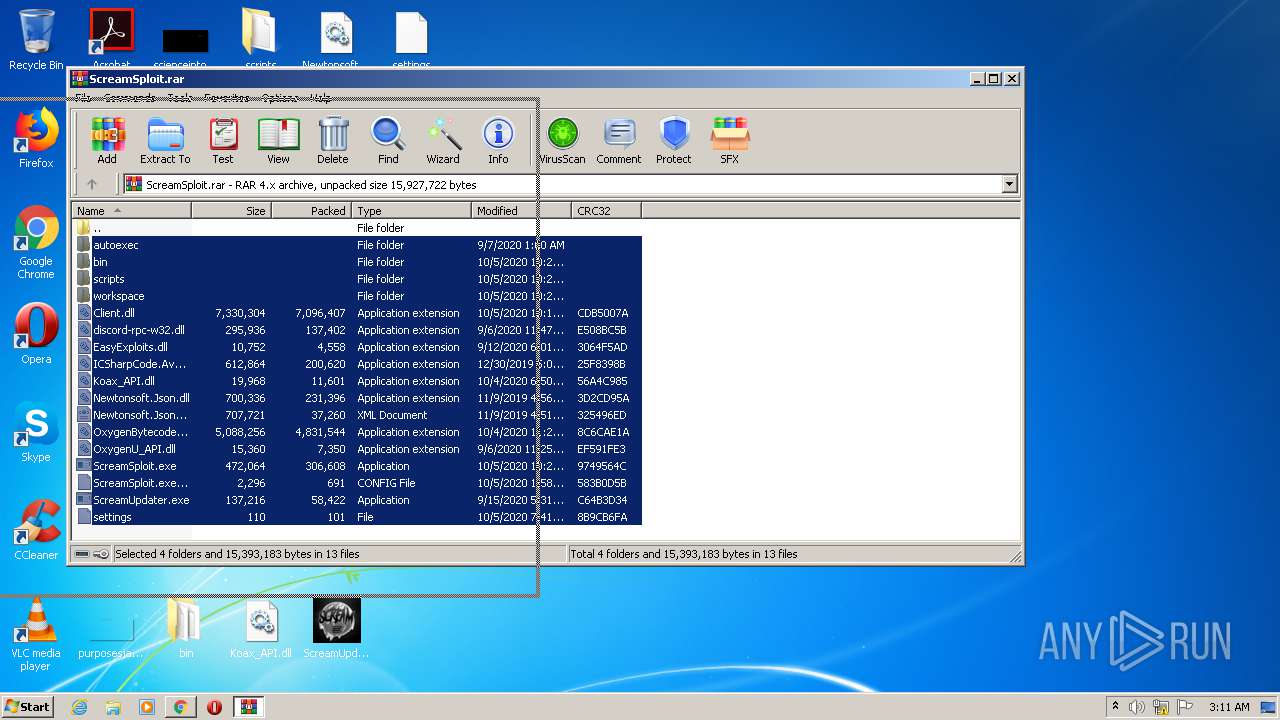Select Koax_API.dll in archive list
This screenshot has width=1280, height=720.
click(357, 381)
